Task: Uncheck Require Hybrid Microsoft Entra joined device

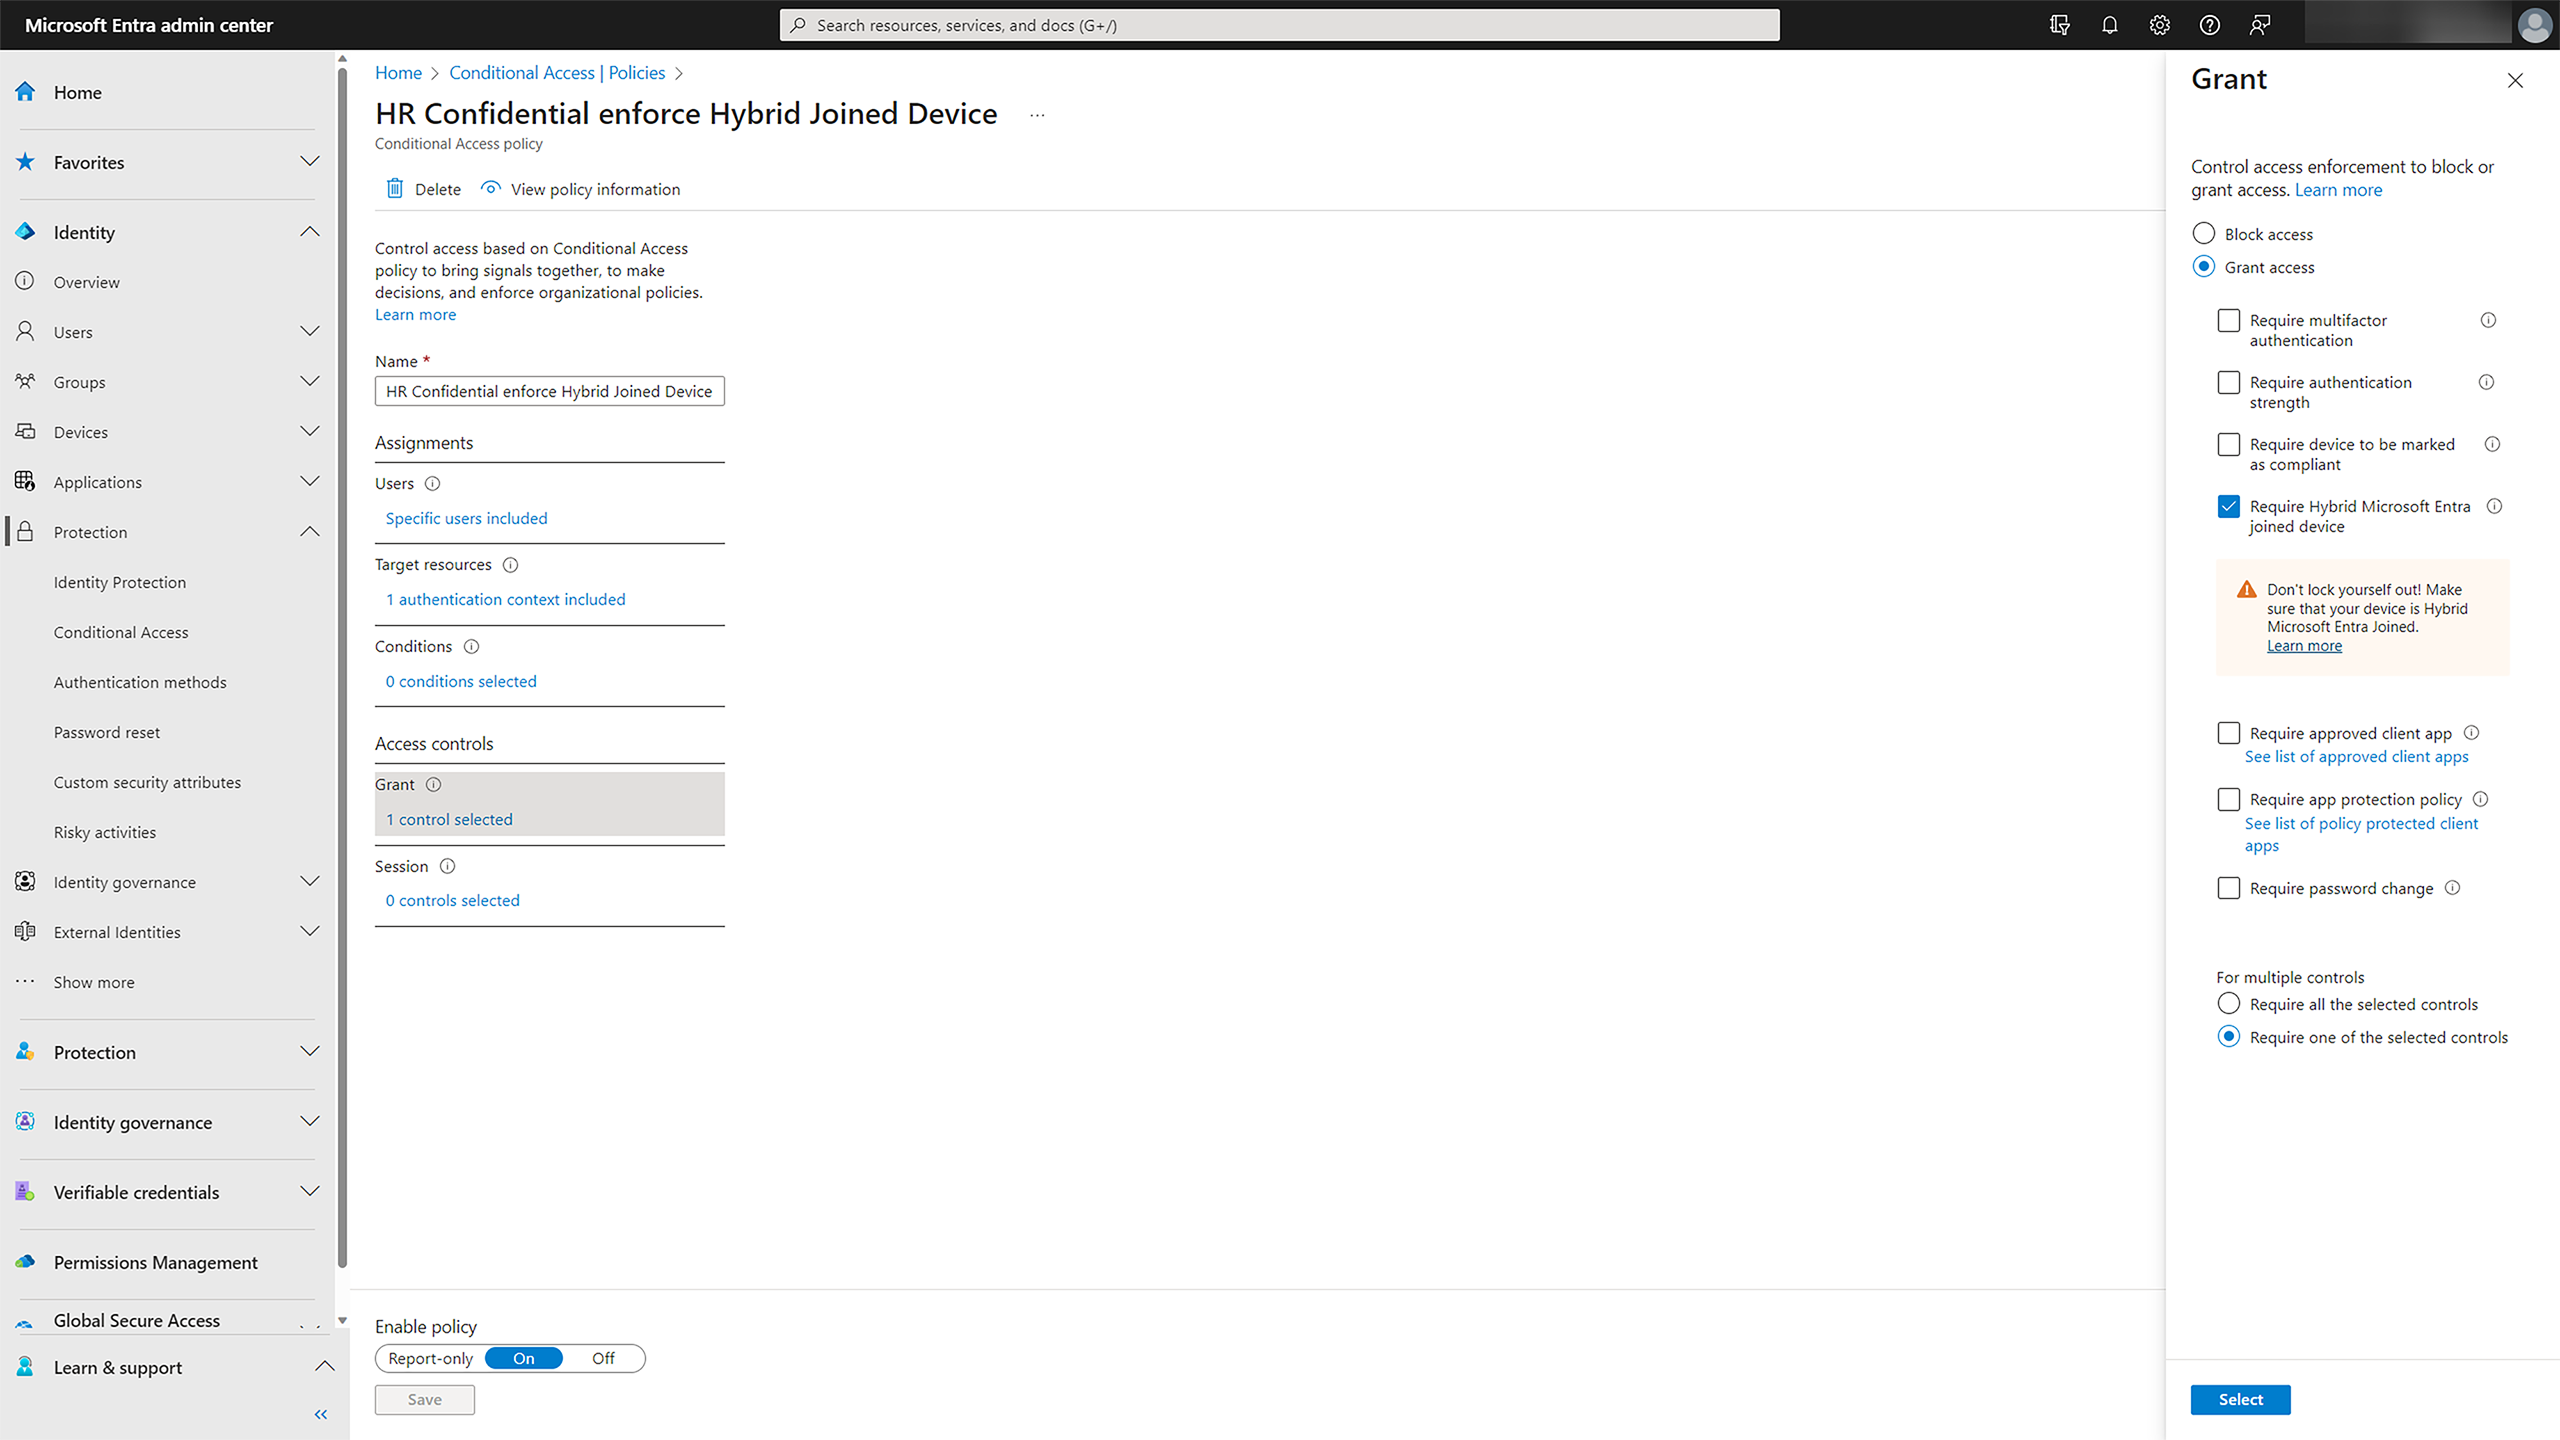Action: tap(2228, 506)
